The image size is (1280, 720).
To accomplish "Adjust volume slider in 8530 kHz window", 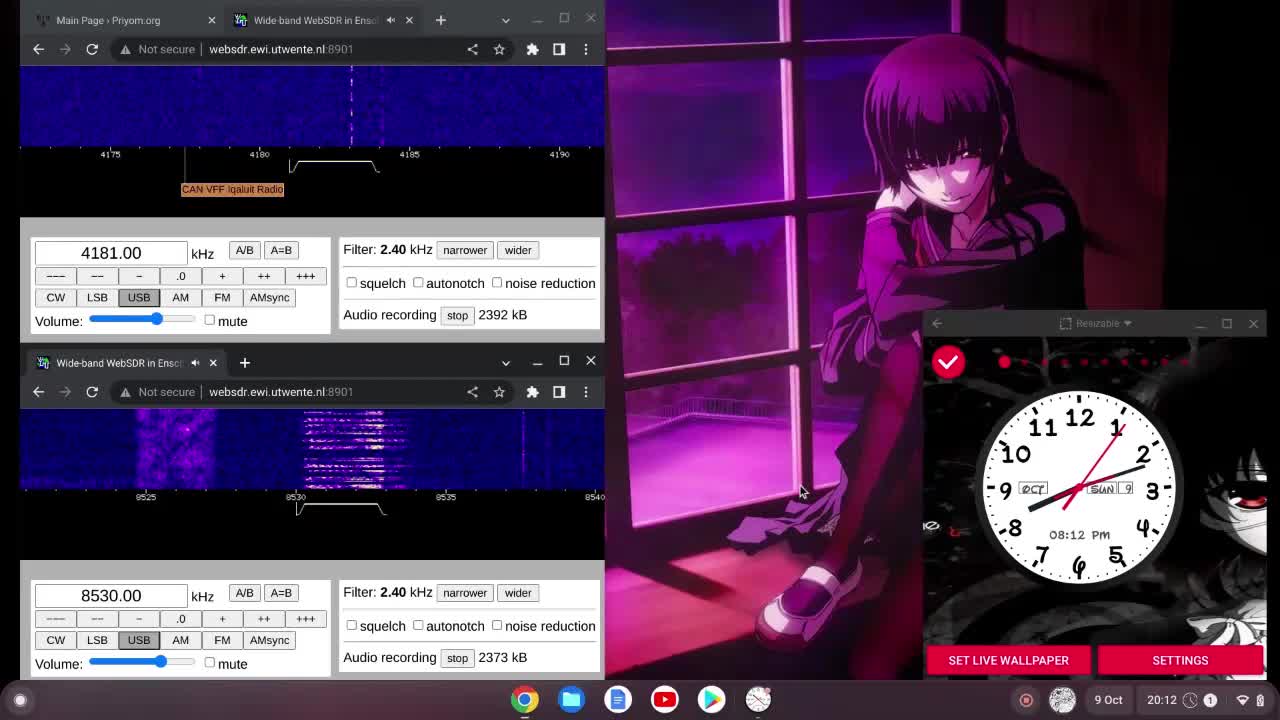I will 142,662.
